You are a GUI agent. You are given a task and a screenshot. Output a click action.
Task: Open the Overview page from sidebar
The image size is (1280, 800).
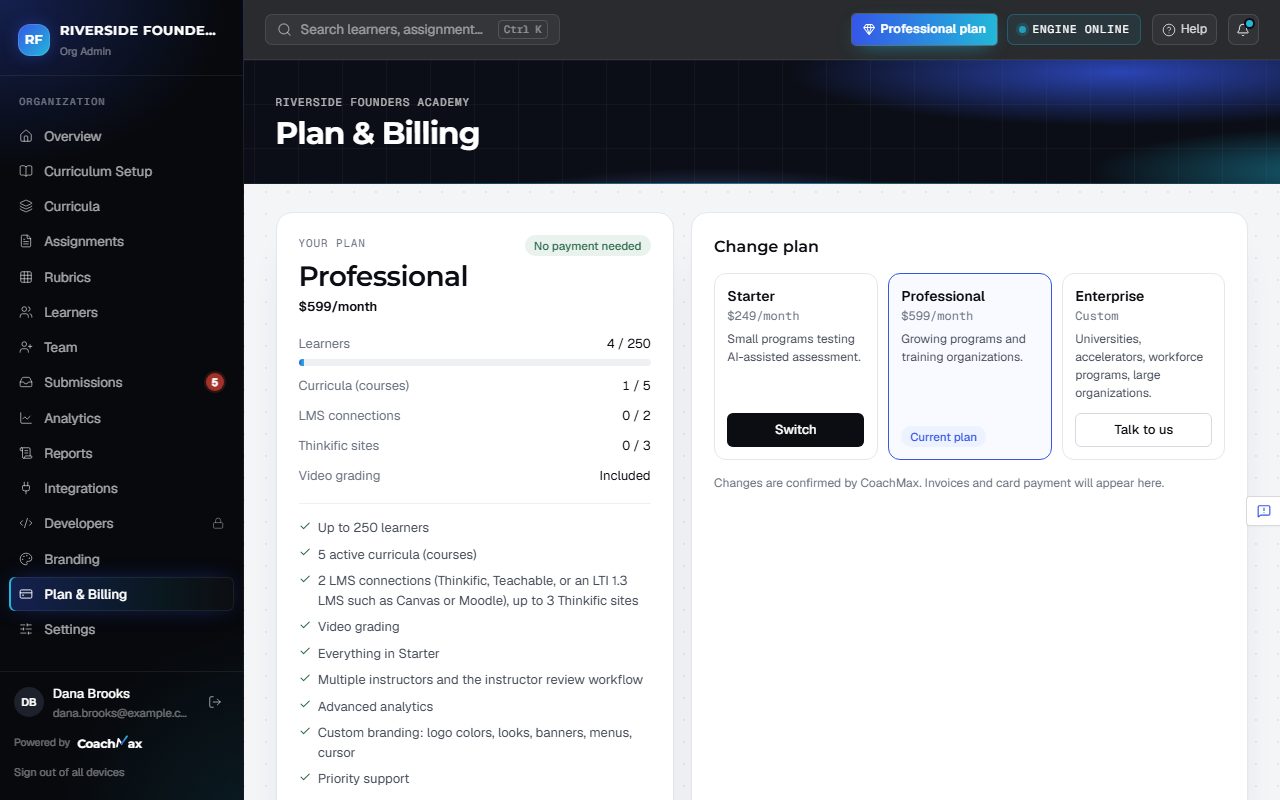point(121,136)
